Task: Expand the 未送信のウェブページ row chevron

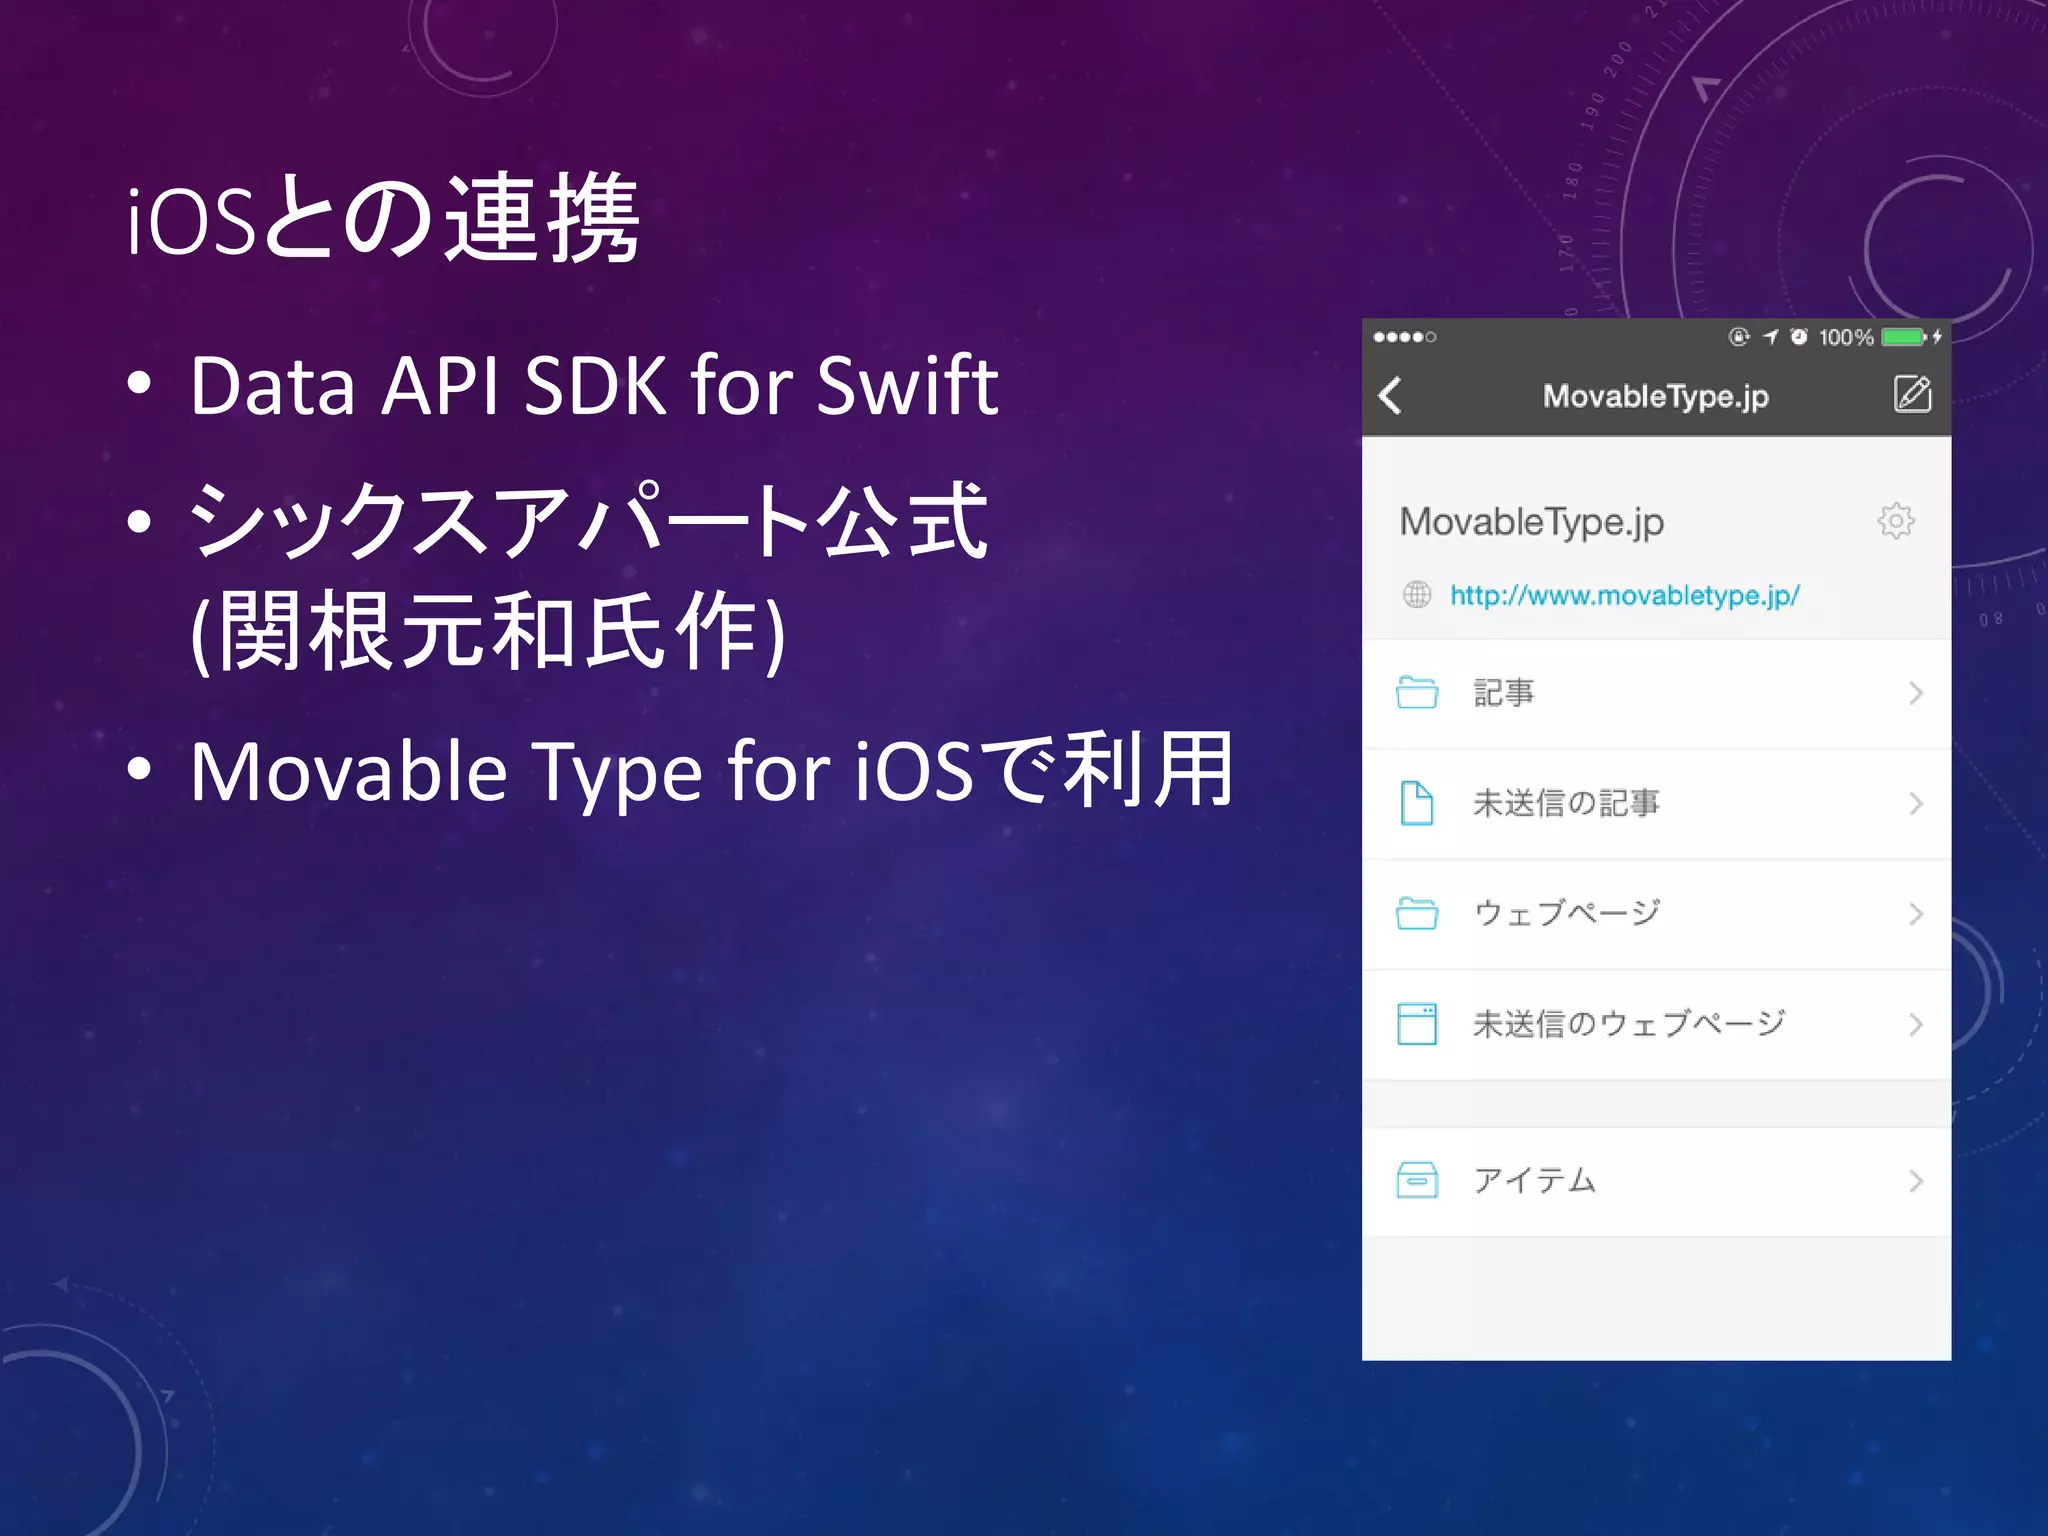Action: coord(1916,1024)
